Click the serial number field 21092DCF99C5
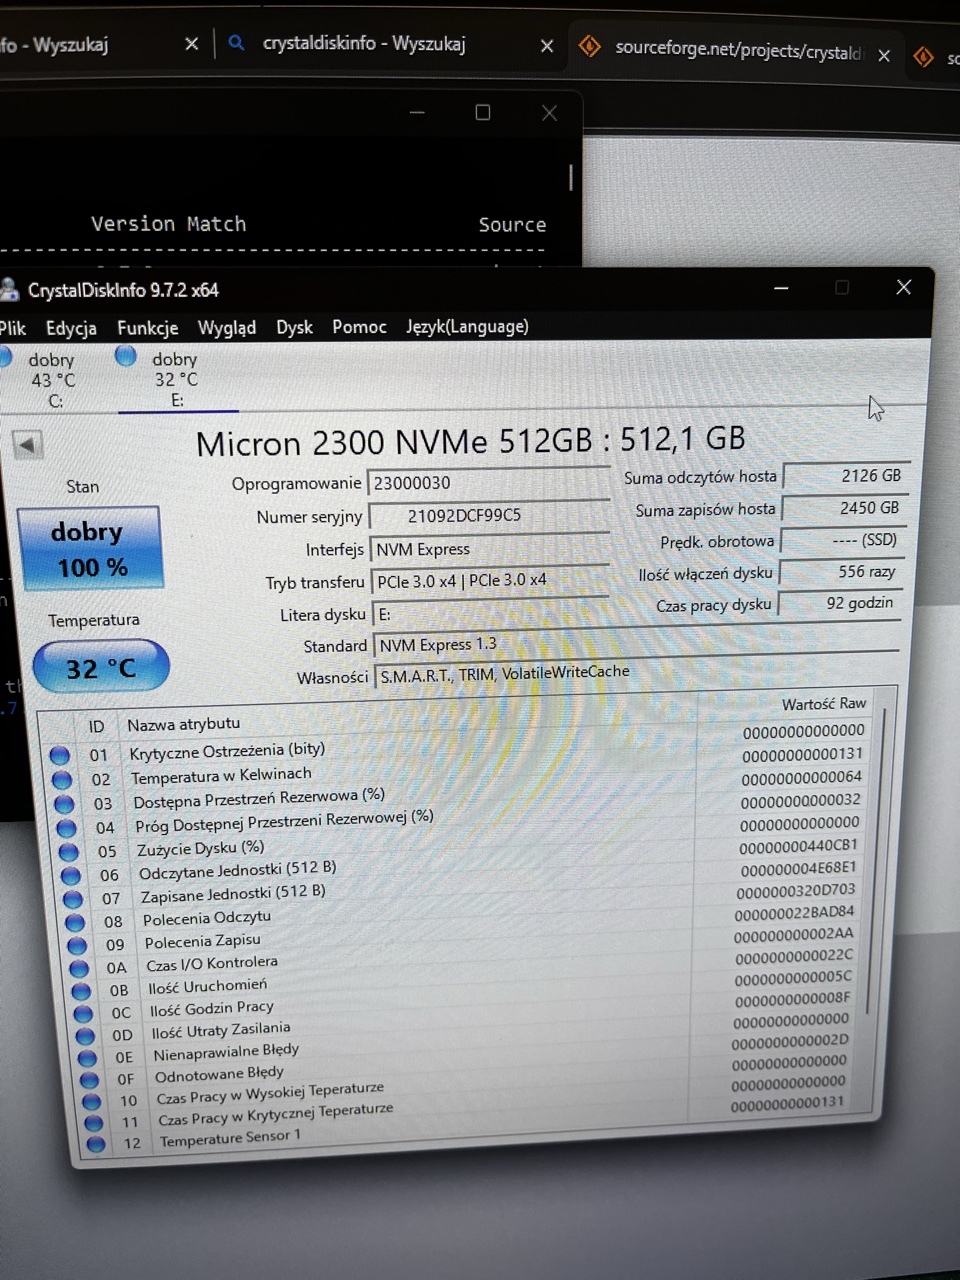Screen dimensions: 960x1280 point(489,516)
